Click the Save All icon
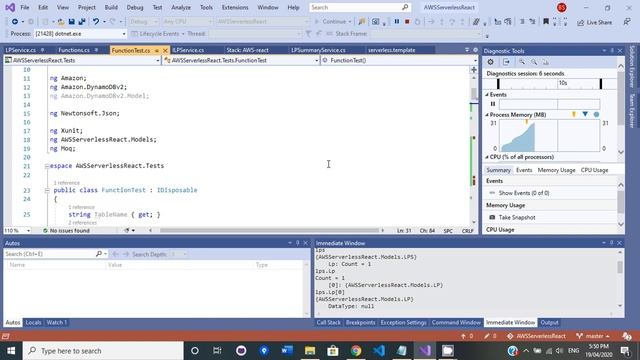Viewport: 640px width, 360px height. pyautogui.click(x=82, y=22)
